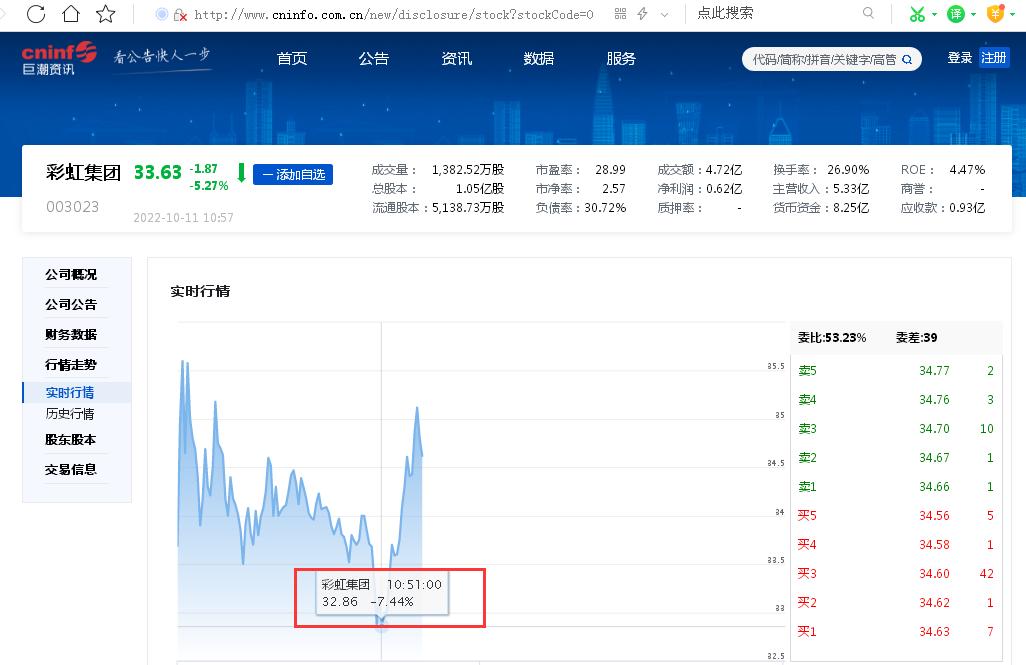This screenshot has height=665, width=1026.
Task: Click the 买1 order row
Action: 896,632
